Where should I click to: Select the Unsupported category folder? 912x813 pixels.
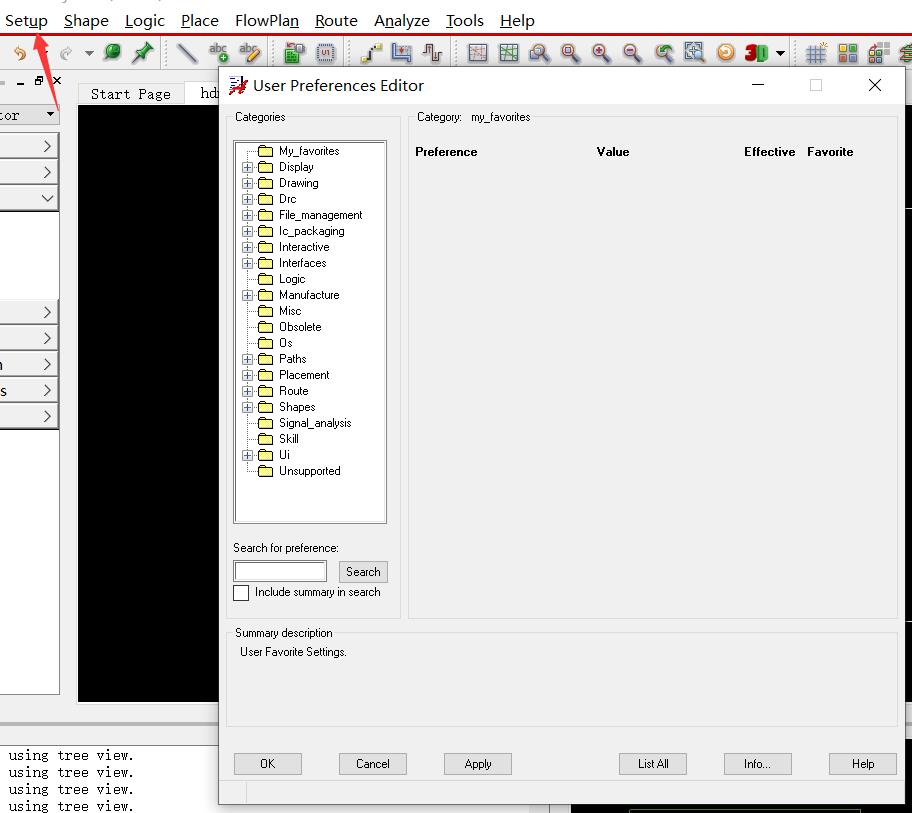(x=299, y=471)
